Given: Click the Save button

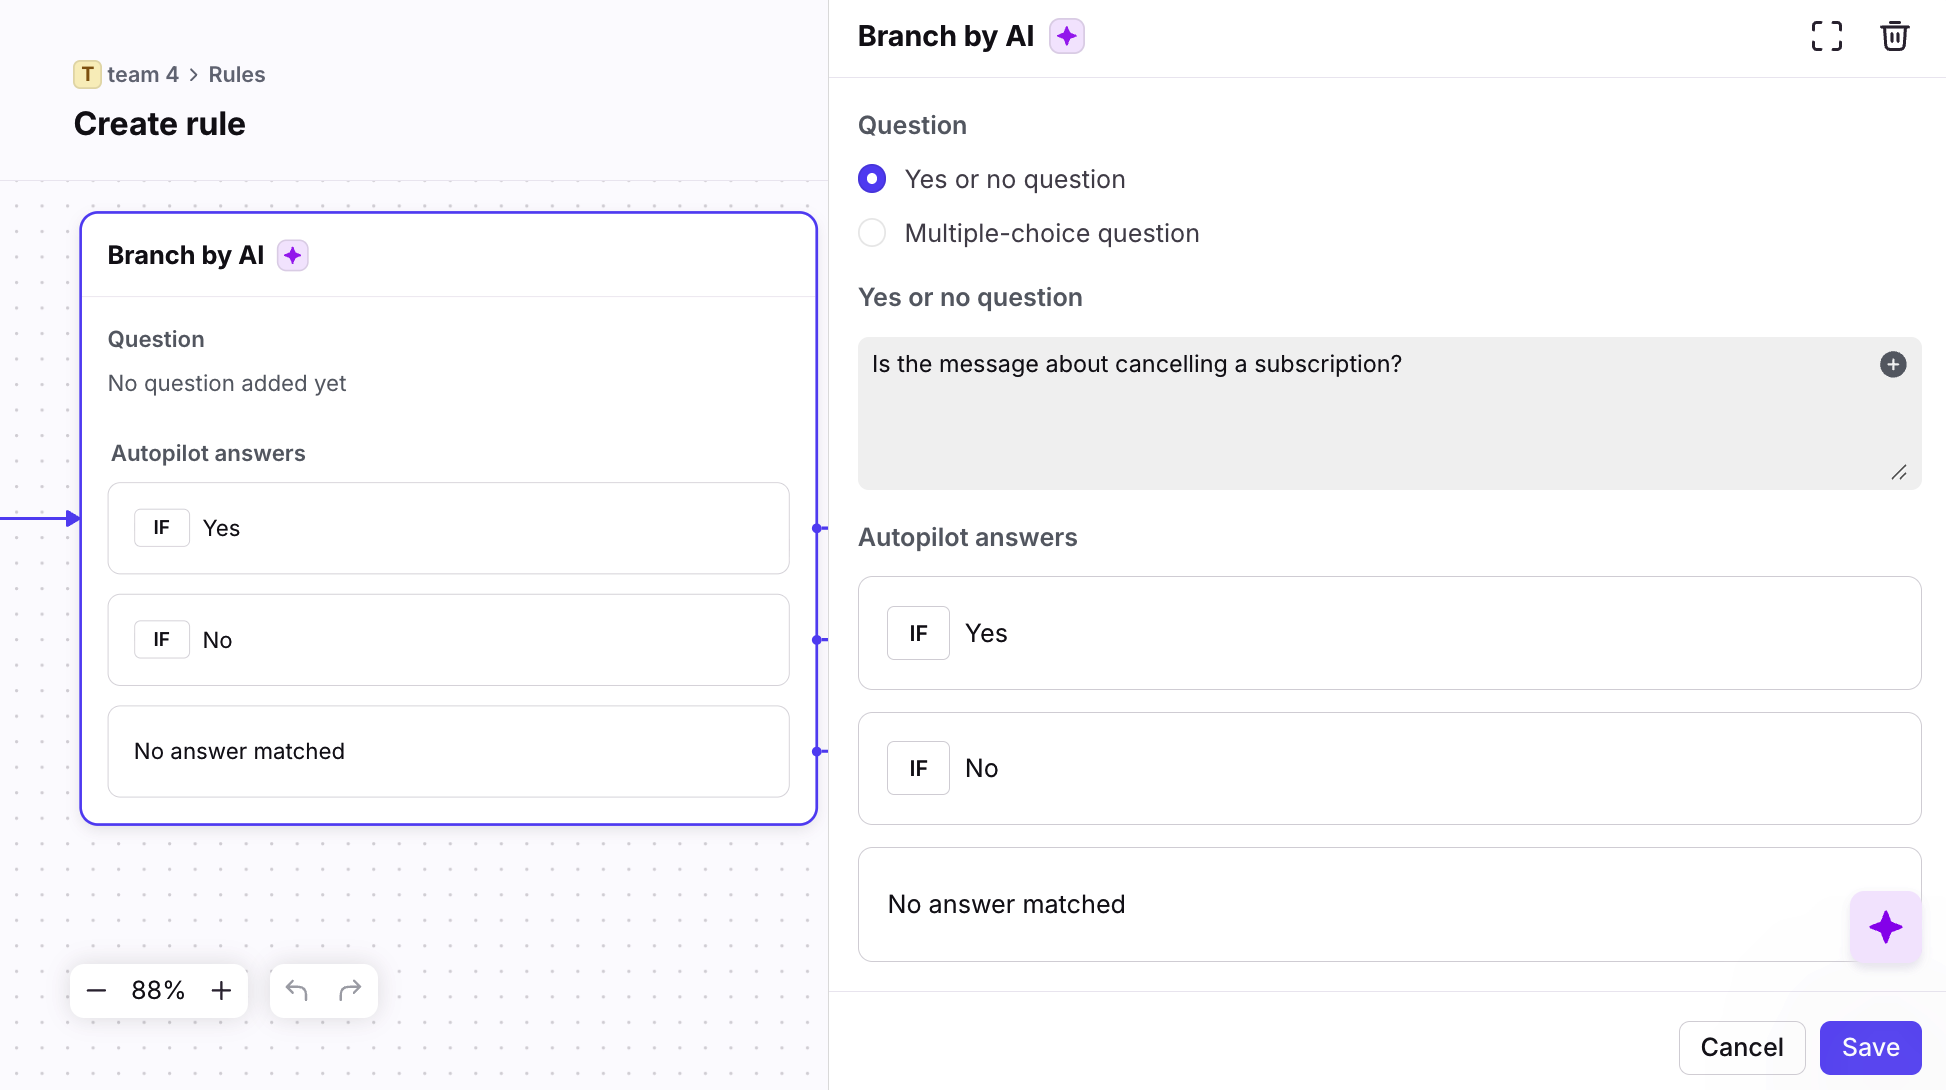Looking at the screenshot, I should click(1870, 1047).
